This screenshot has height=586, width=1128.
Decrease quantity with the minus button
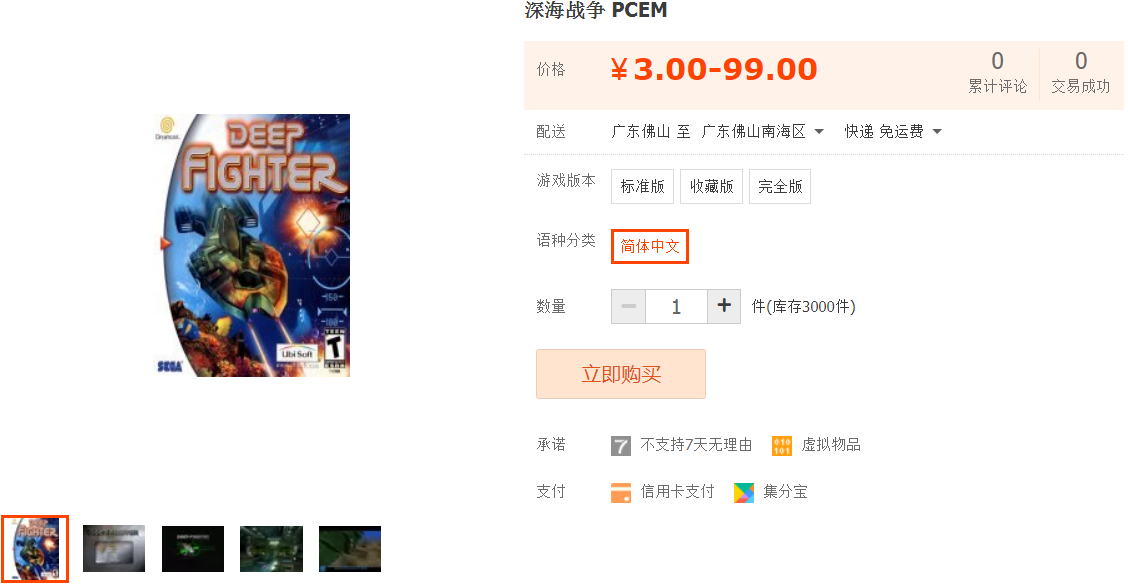(x=629, y=306)
